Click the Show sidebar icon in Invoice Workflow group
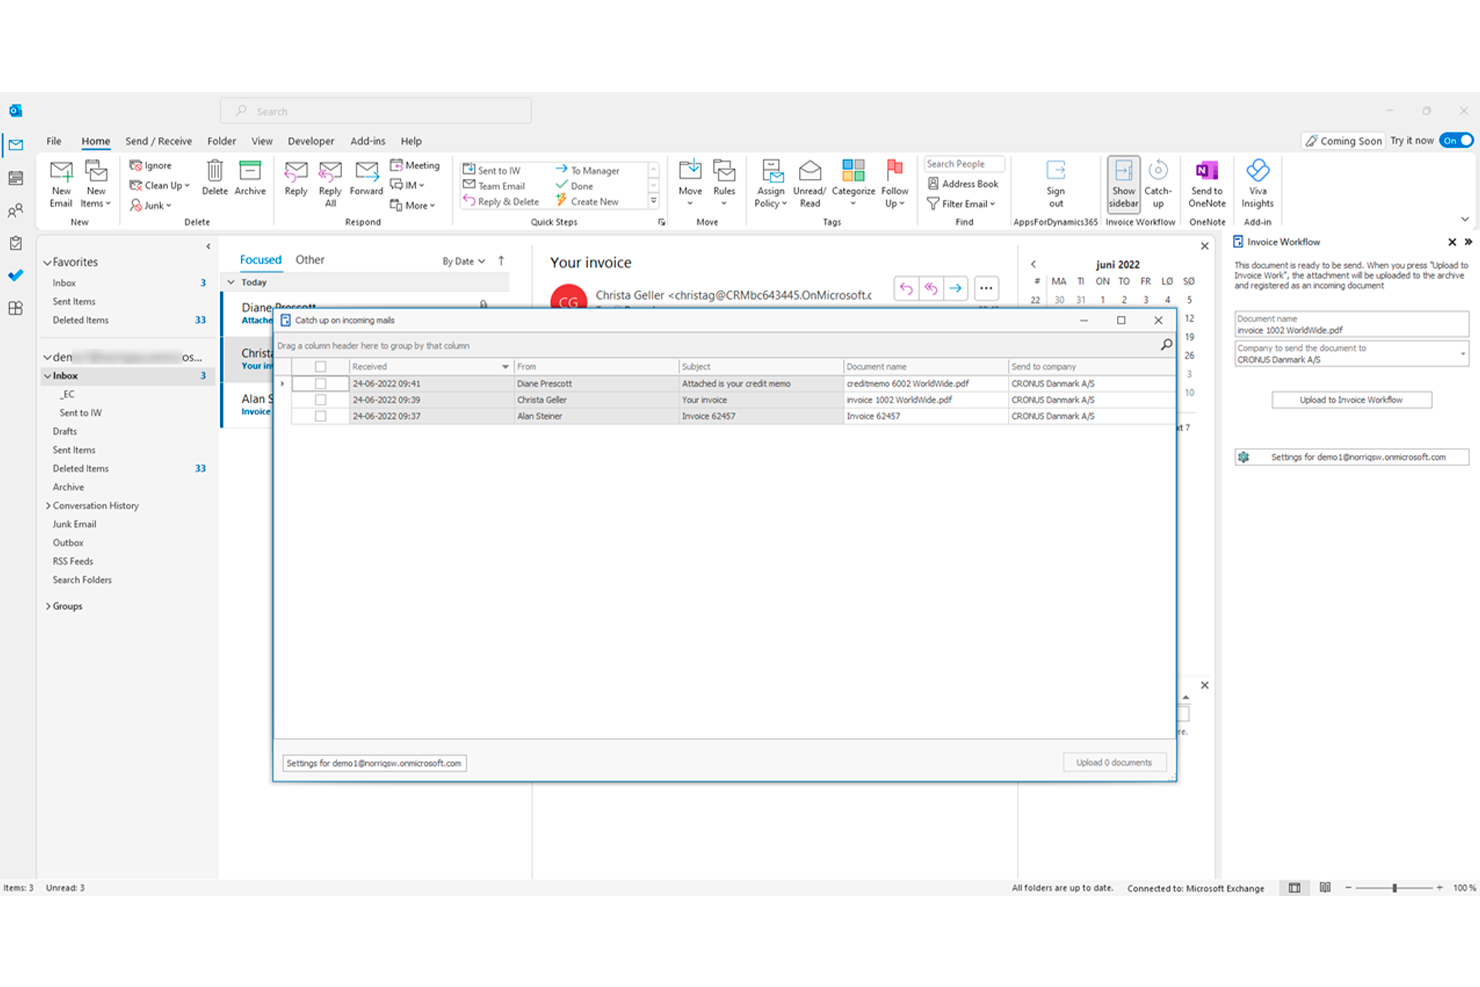The height and width of the screenshot is (987, 1480). coord(1123,183)
